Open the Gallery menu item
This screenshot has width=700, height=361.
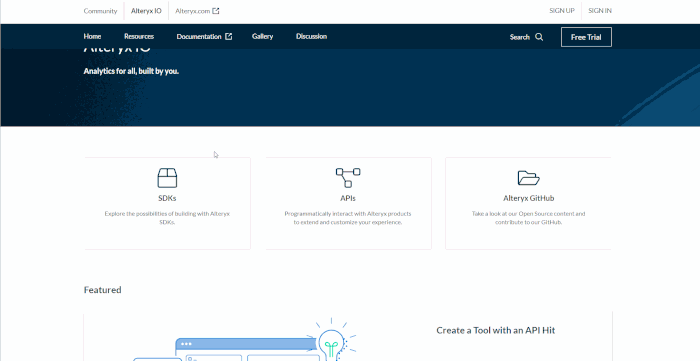(262, 37)
